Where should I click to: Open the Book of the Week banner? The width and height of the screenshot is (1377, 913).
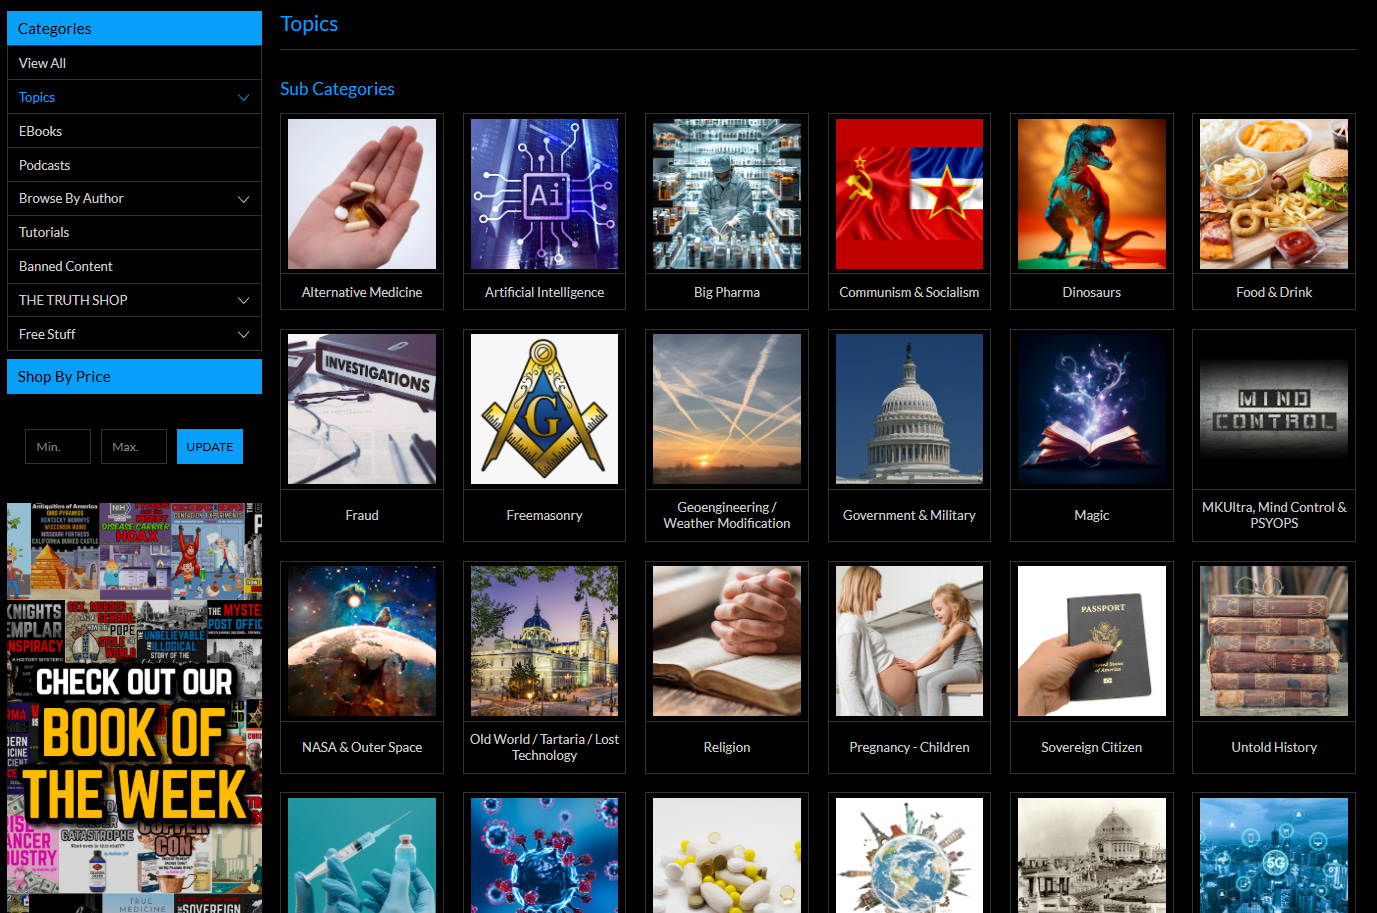point(134,708)
